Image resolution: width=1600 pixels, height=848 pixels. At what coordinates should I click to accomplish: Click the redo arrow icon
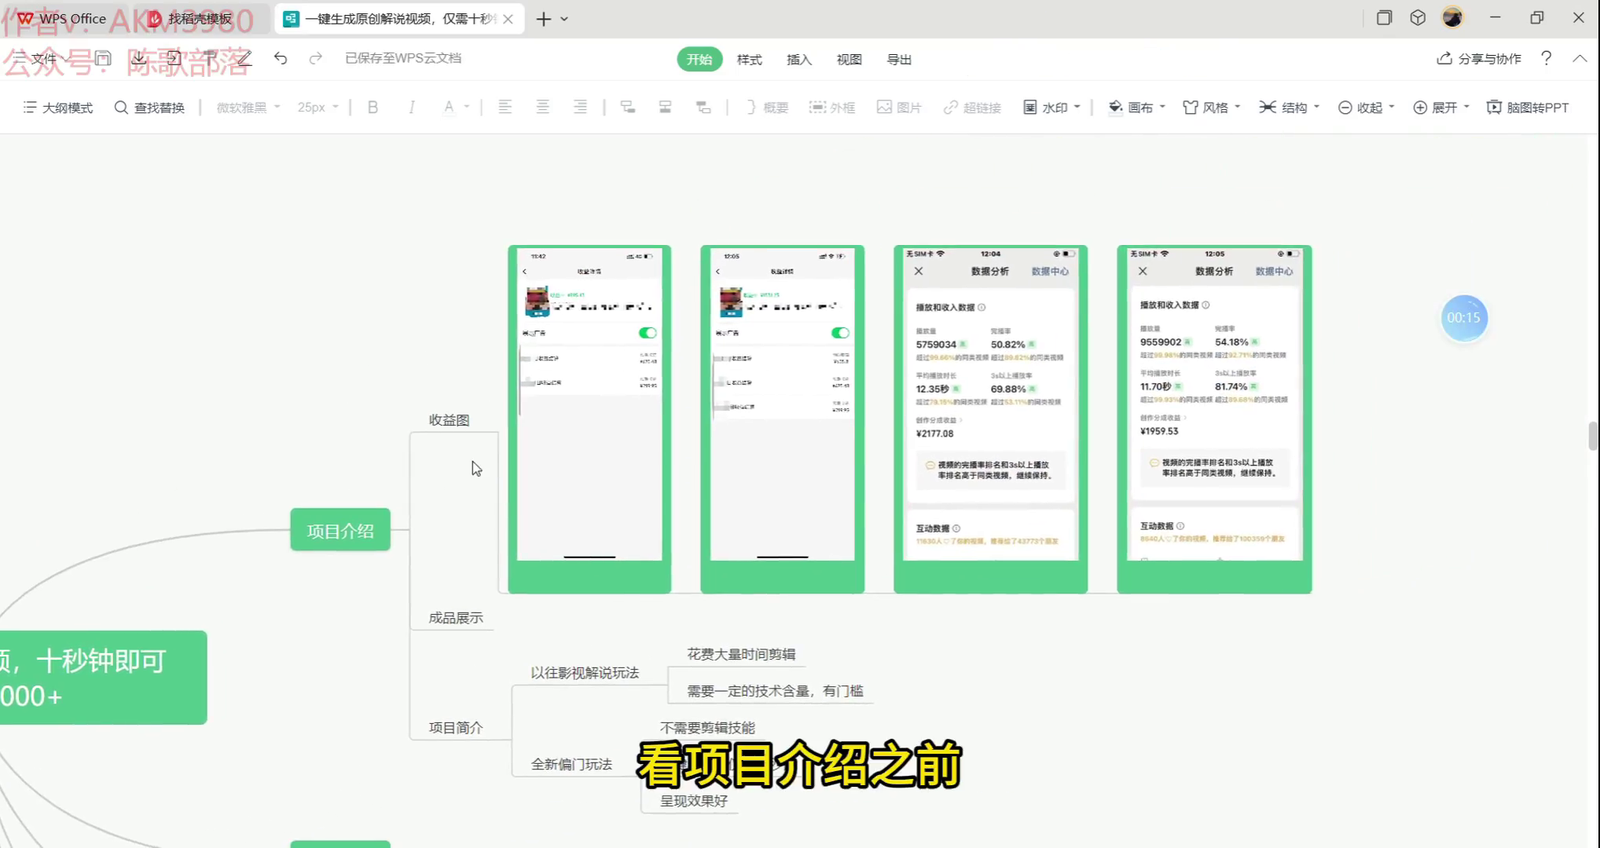(316, 59)
